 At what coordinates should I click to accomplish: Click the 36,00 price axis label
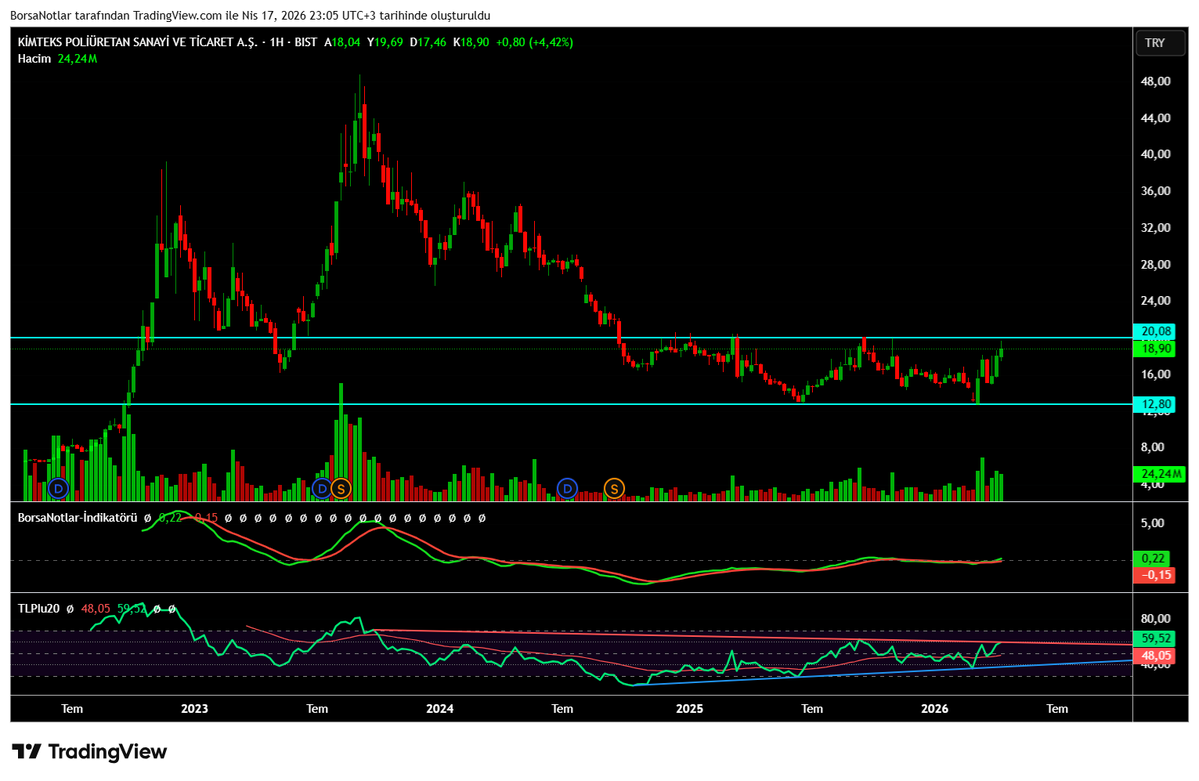pyautogui.click(x=1155, y=191)
